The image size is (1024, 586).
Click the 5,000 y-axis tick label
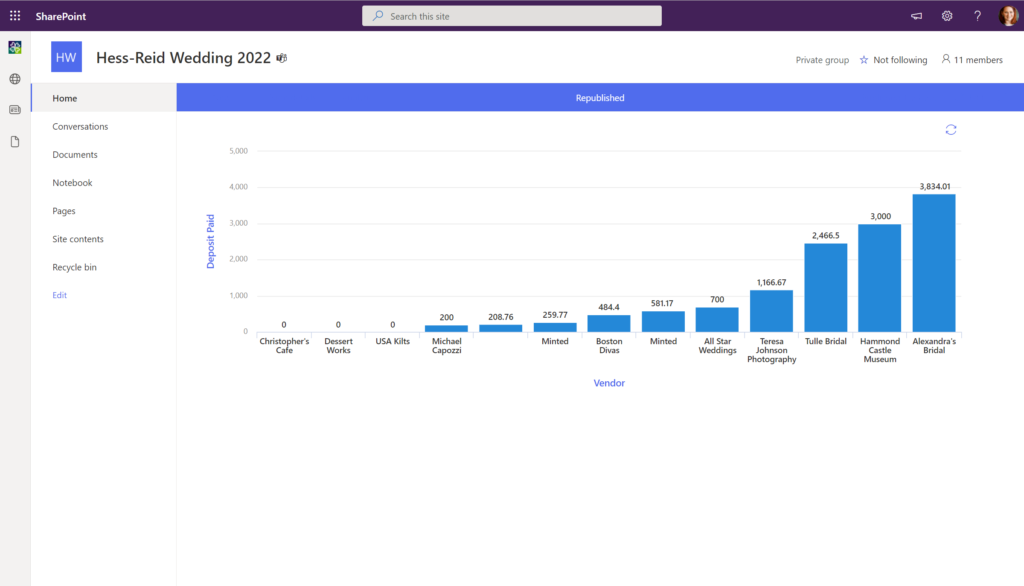[x=238, y=151]
